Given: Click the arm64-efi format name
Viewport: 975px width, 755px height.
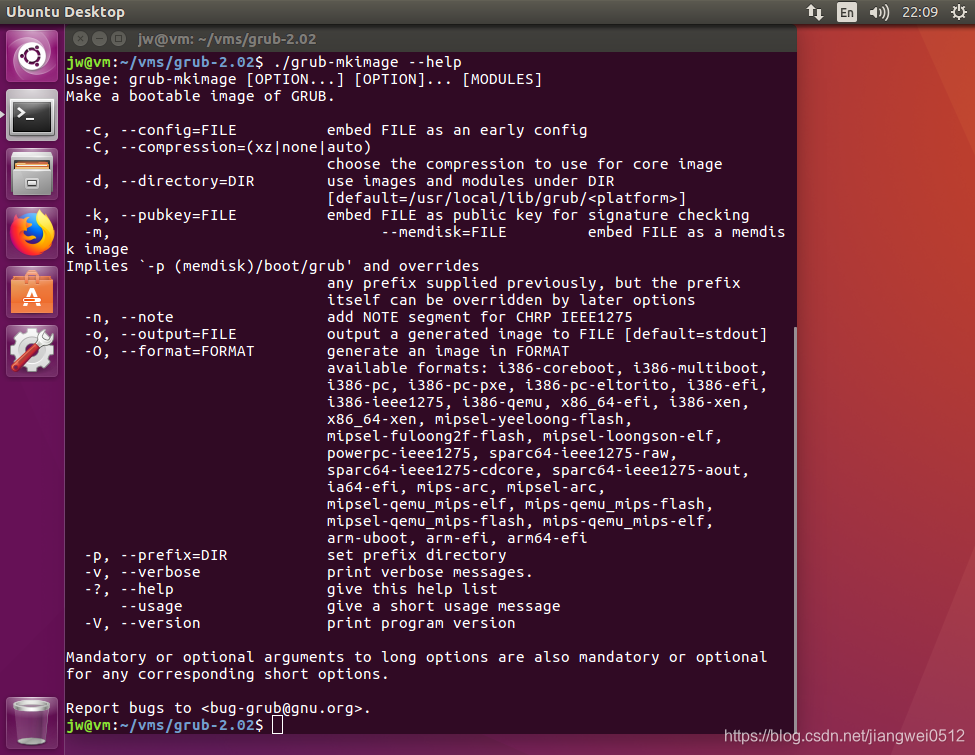Looking at the screenshot, I should click(547, 538).
